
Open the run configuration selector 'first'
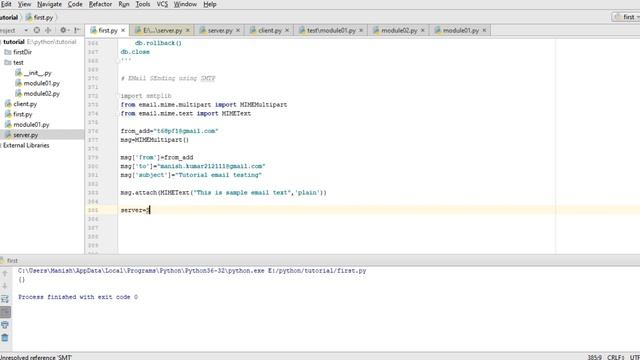(627, 17)
